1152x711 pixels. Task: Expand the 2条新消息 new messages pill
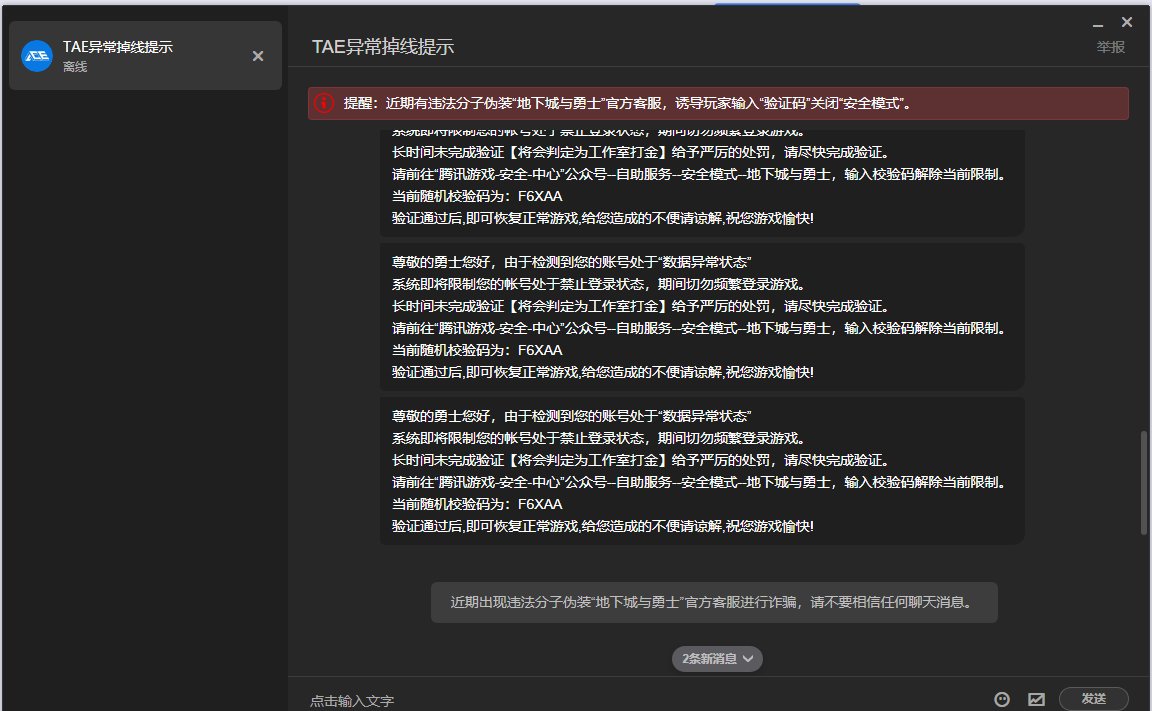717,658
